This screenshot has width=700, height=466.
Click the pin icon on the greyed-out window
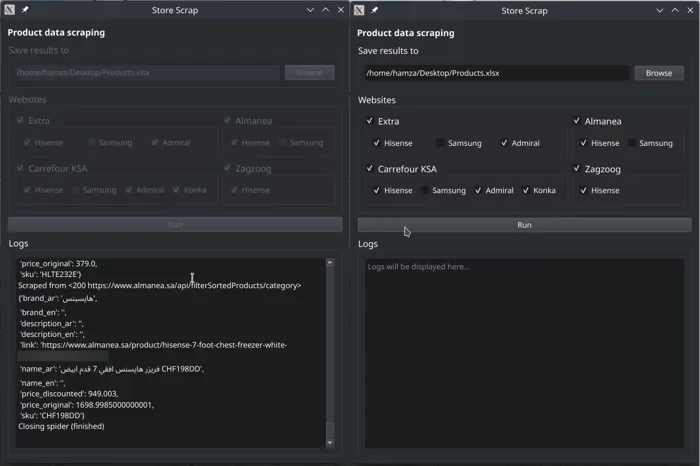point(25,11)
